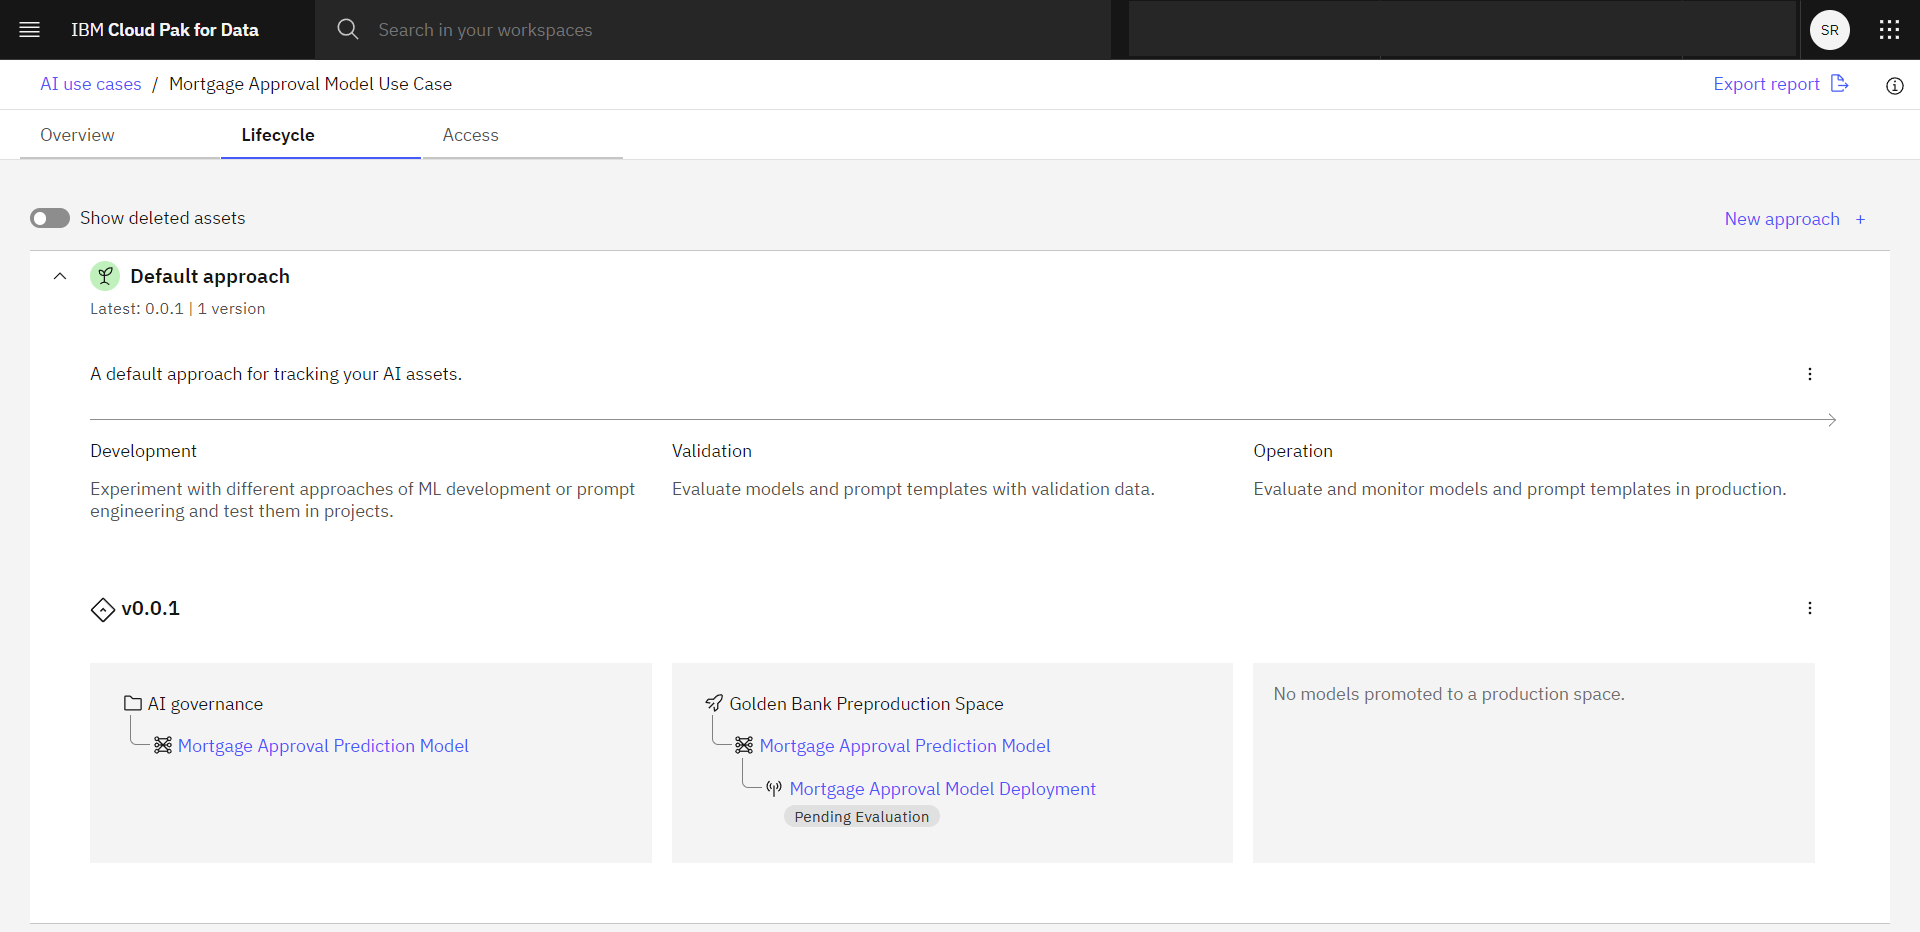Click the v0.0.1 version diamond icon
The height and width of the screenshot is (932, 1920).
click(103, 609)
